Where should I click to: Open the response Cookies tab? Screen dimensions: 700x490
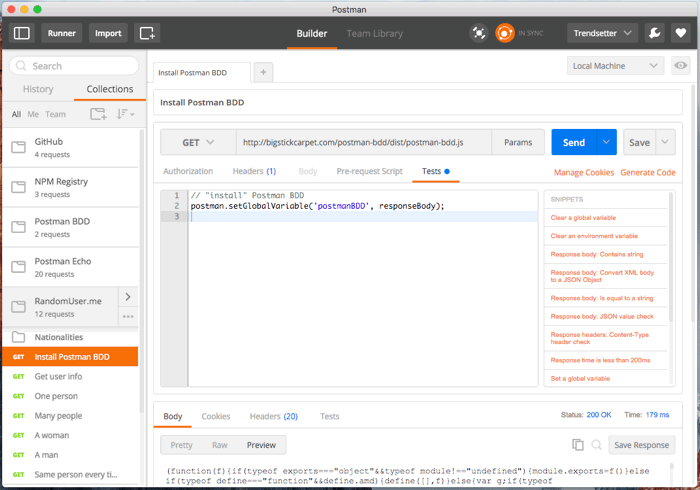click(216, 416)
